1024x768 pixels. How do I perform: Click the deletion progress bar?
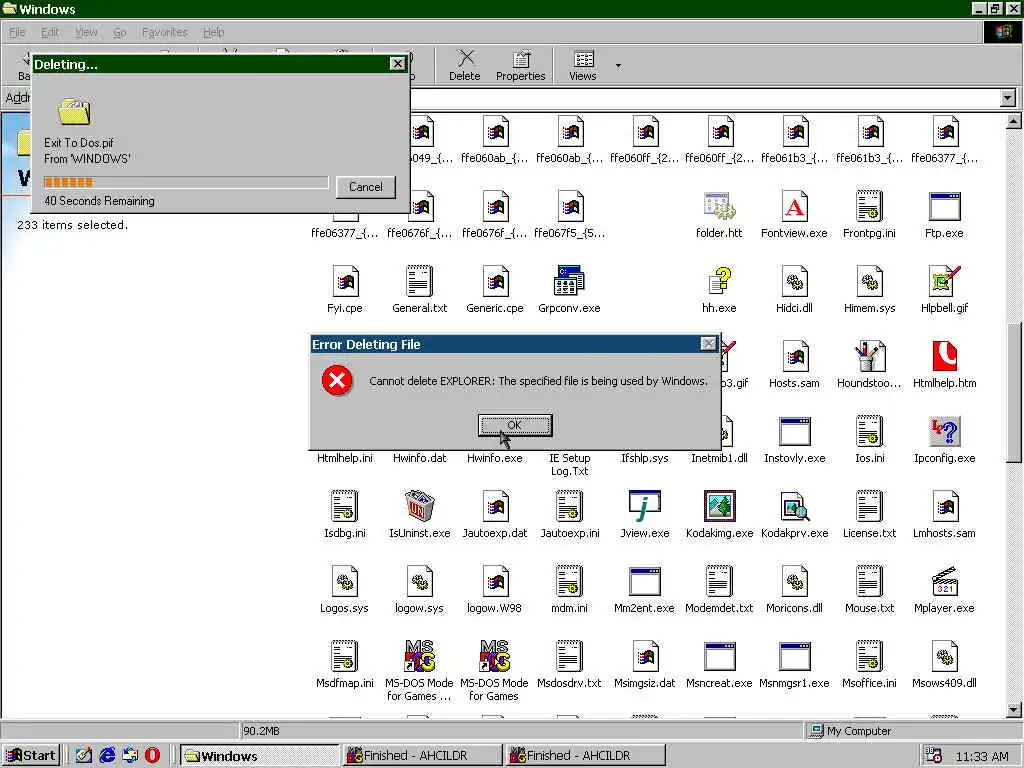pos(185,182)
